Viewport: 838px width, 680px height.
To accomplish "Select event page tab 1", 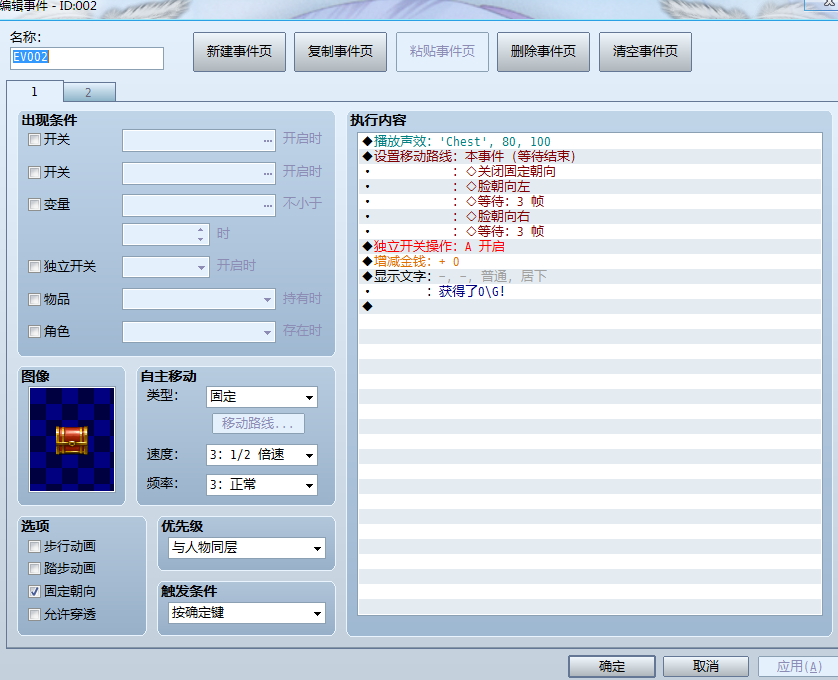I will (35, 91).
